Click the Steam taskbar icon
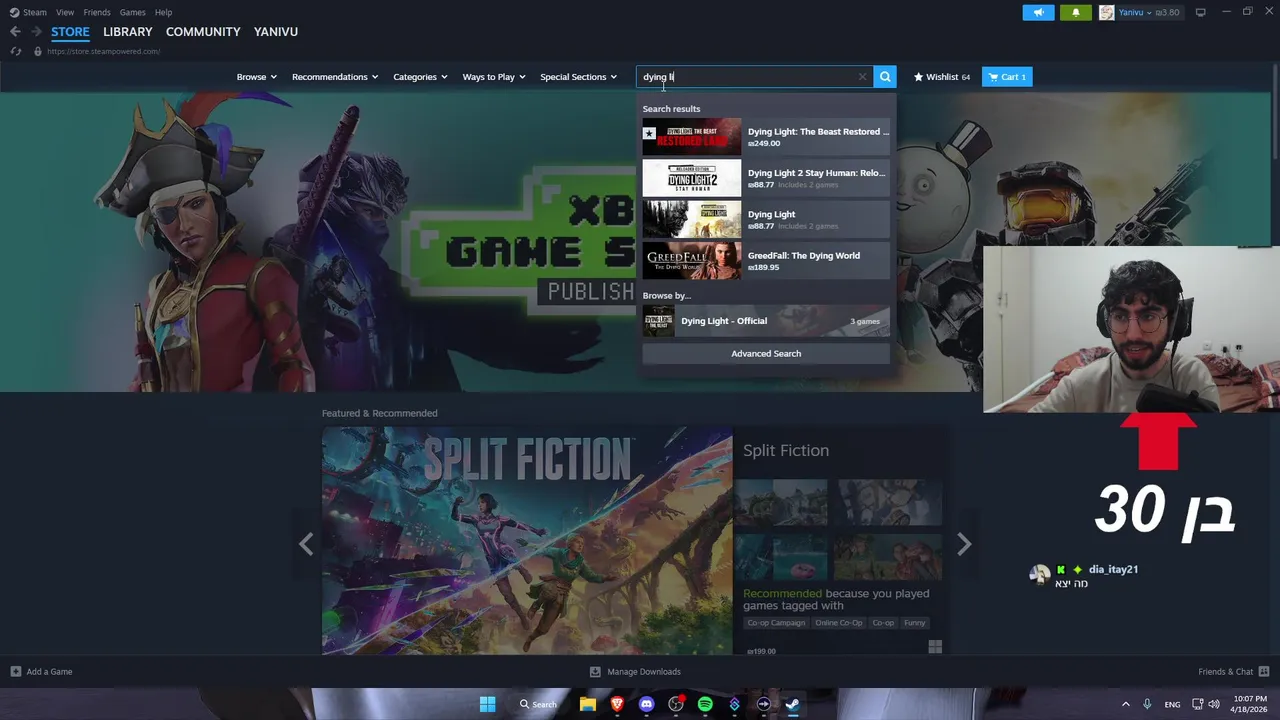 pyautogui.click(x=792, y=704)
